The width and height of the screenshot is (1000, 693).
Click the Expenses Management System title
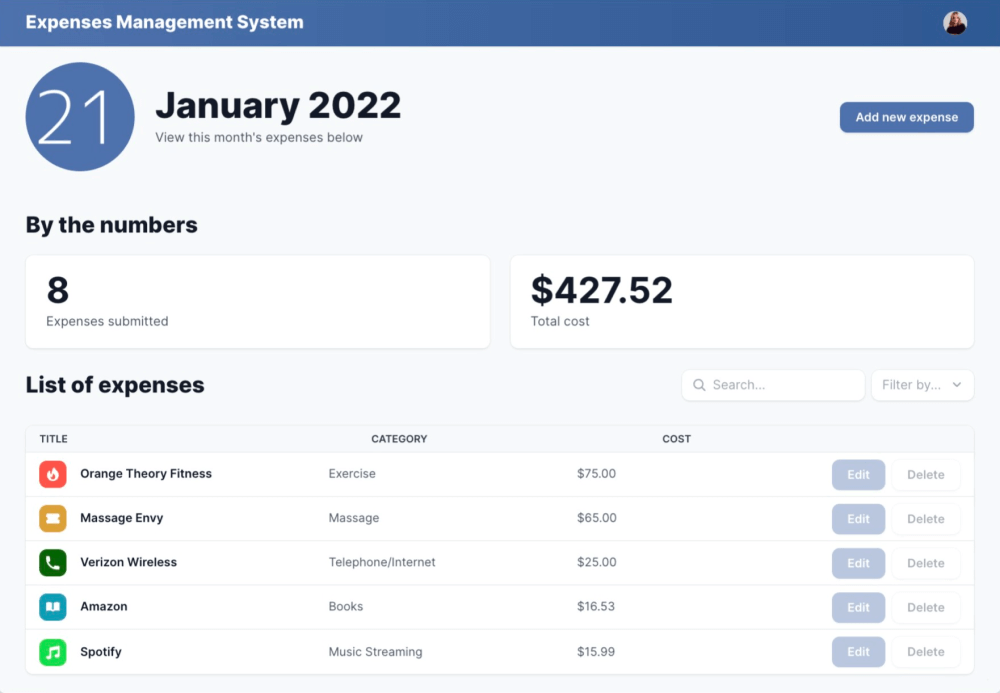(x=165, y=22)
